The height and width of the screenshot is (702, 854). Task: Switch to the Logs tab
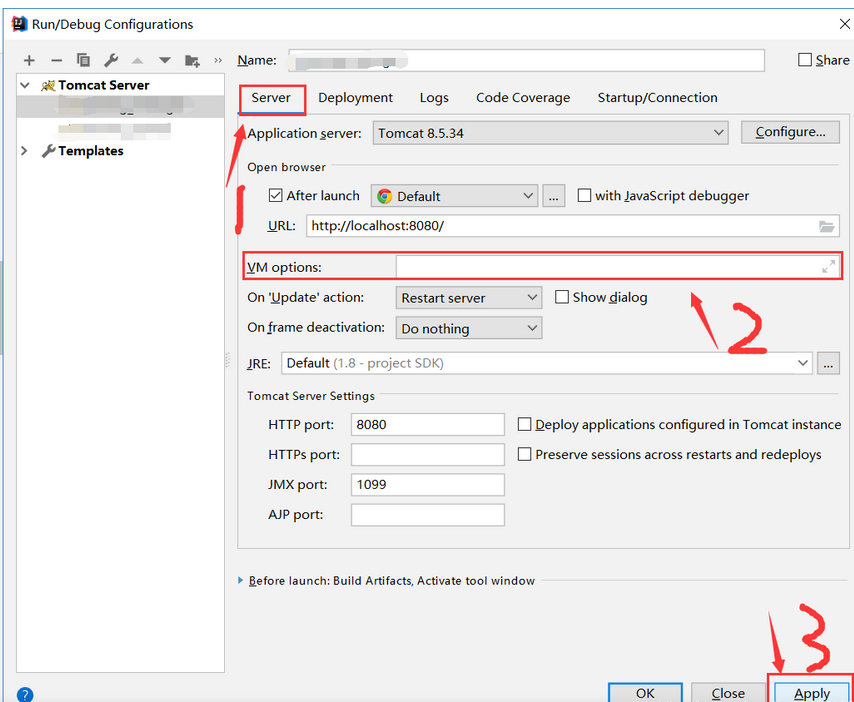434,98
